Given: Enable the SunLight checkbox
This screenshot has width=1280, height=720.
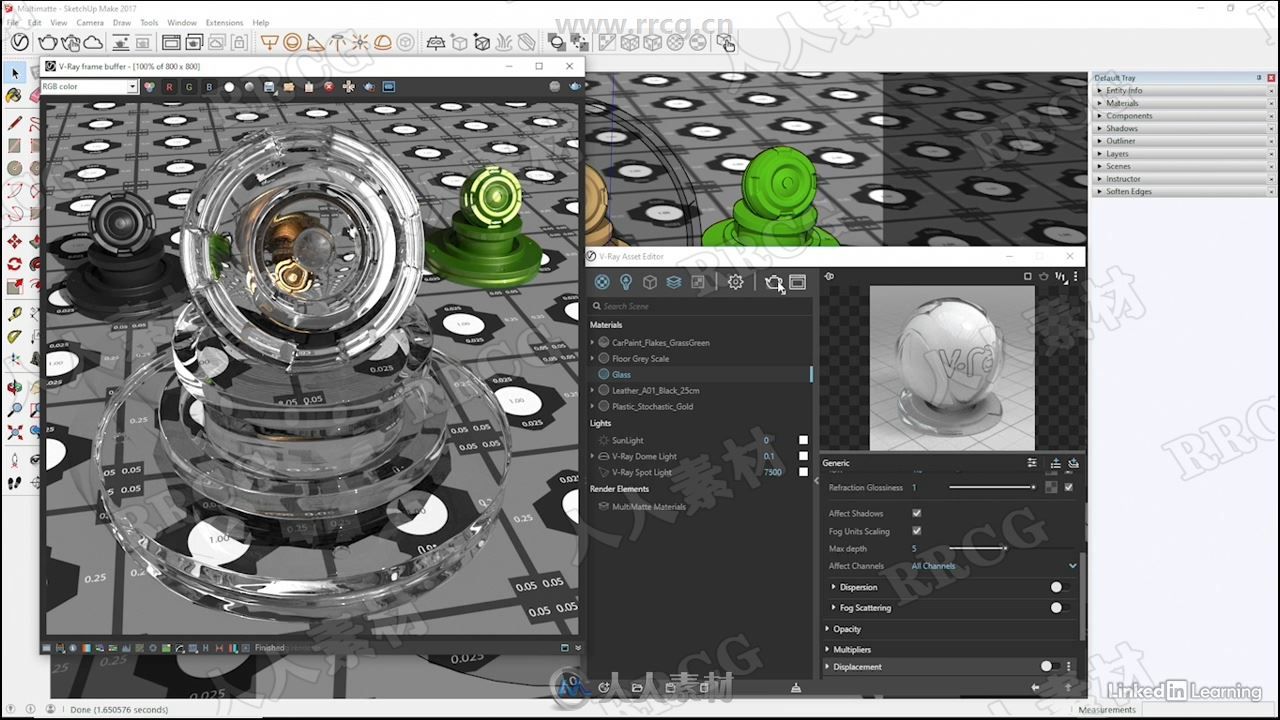Looking at the screenshot, I should point(803,440).
